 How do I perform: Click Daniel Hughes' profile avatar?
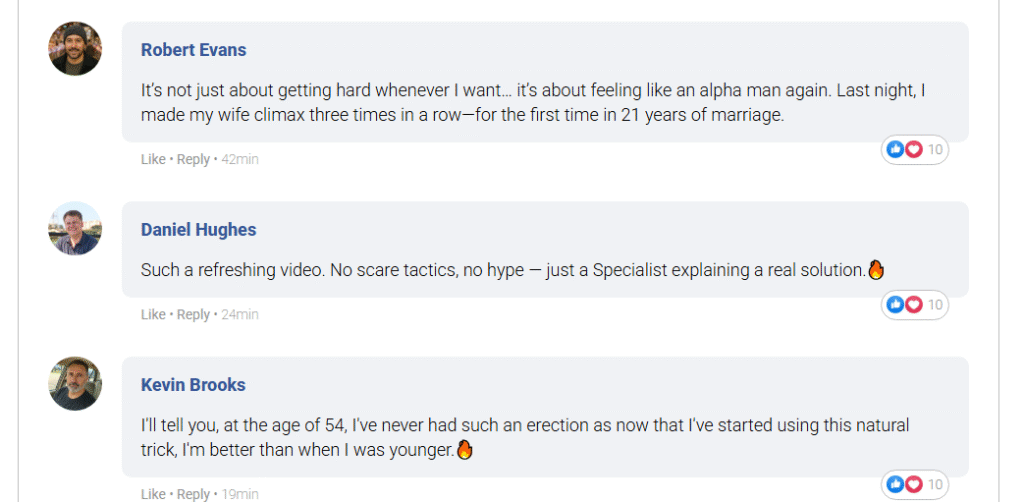75,229
